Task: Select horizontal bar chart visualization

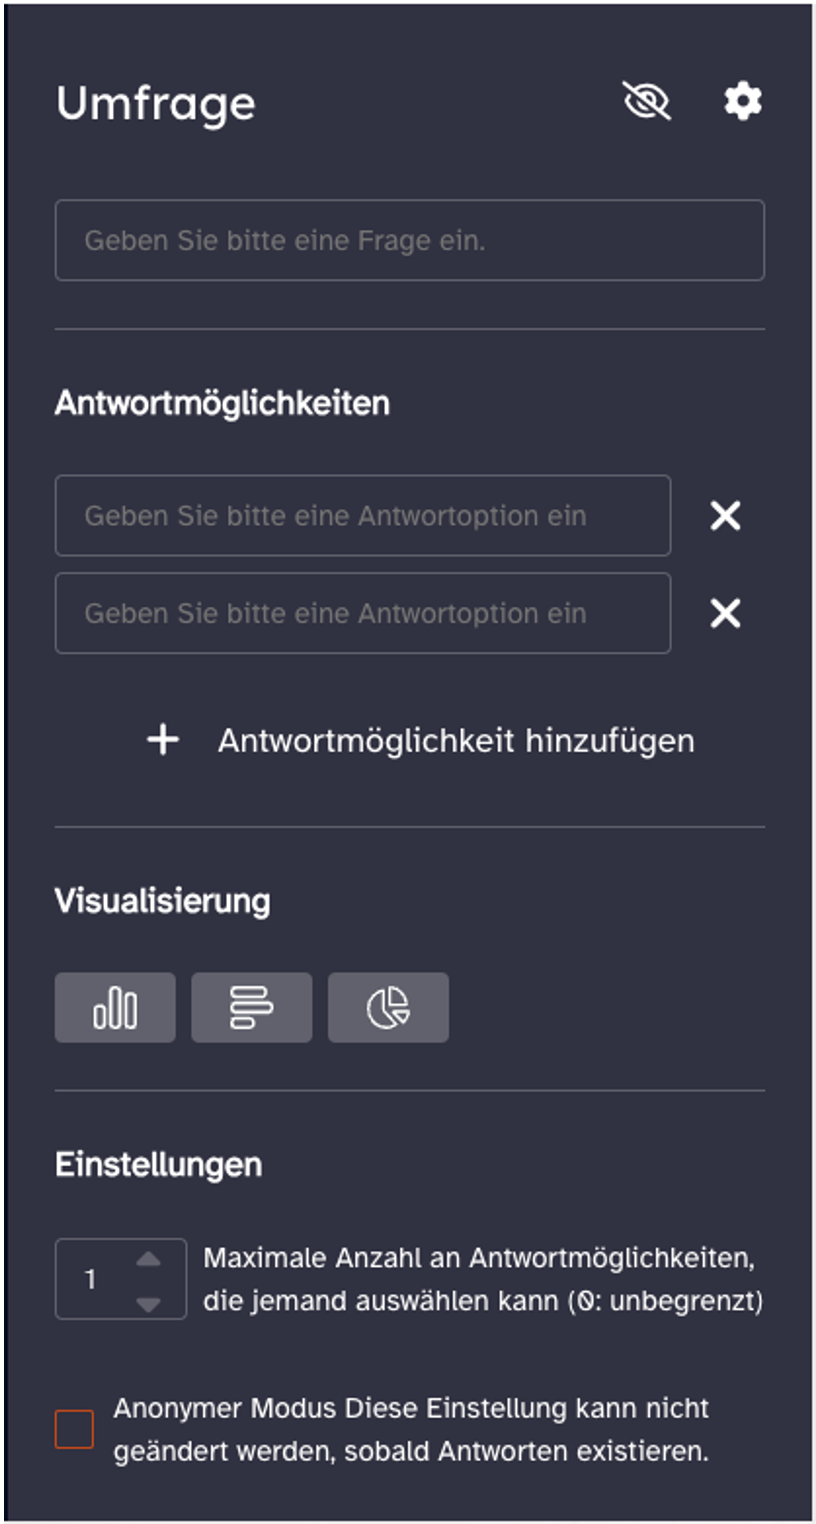Action: click(251, 1008)
